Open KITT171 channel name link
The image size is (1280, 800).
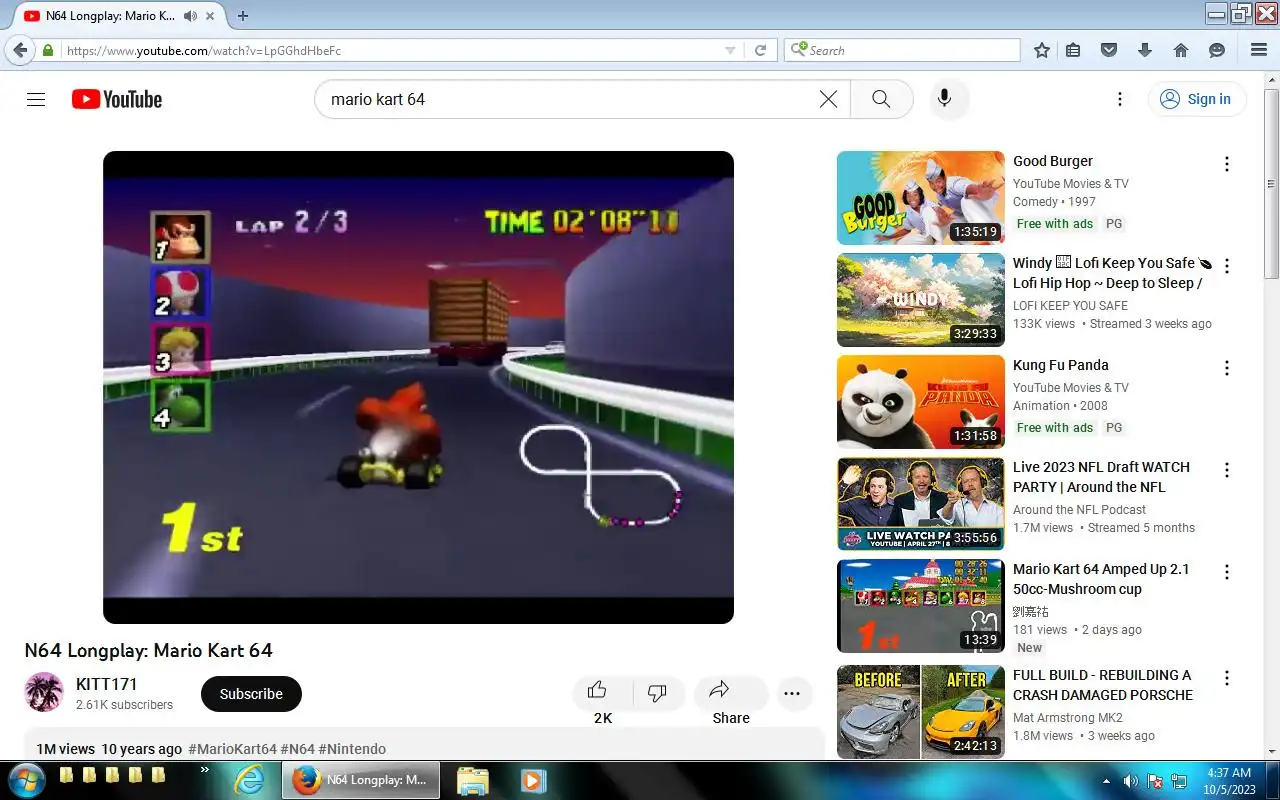click(x=107, y=684)
